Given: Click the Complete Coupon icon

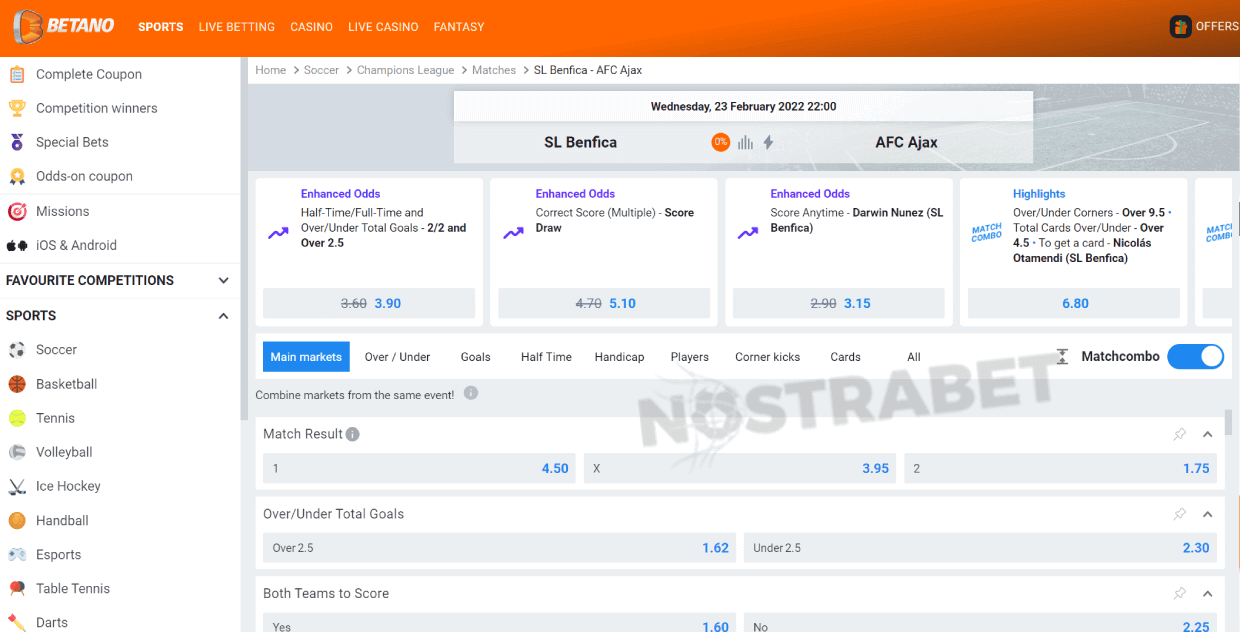Looking at the screenshot, I should point(17,74).
